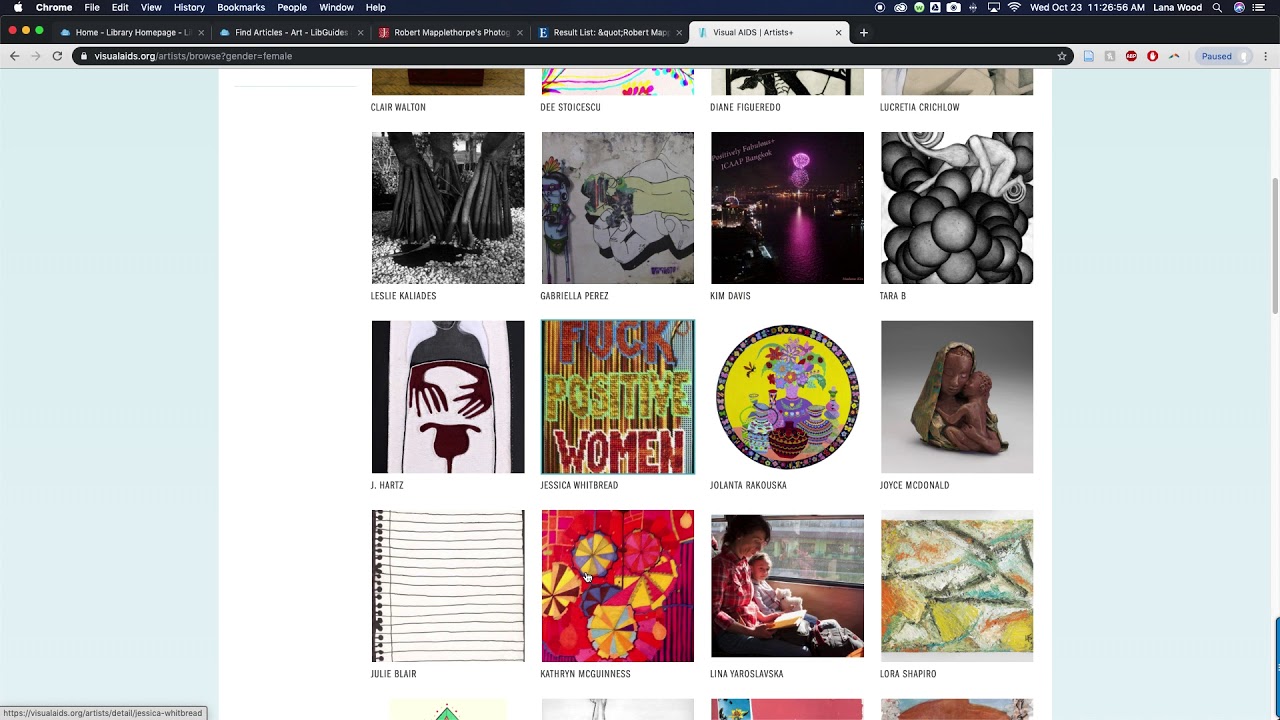Close the Result List tab
1280x720 pixels.
coord(679,32)
